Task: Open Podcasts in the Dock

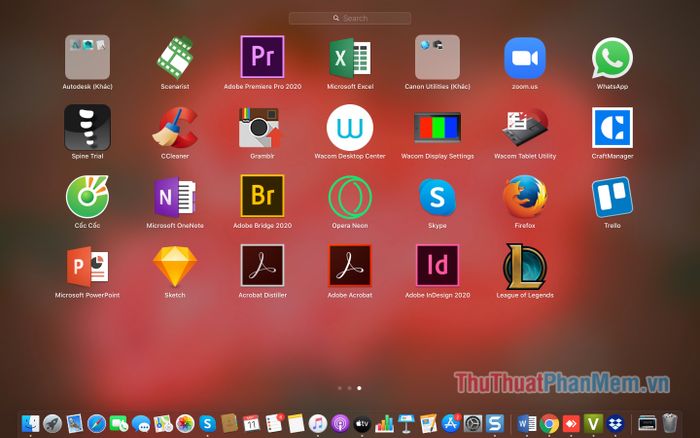Action: pos(340,423)
